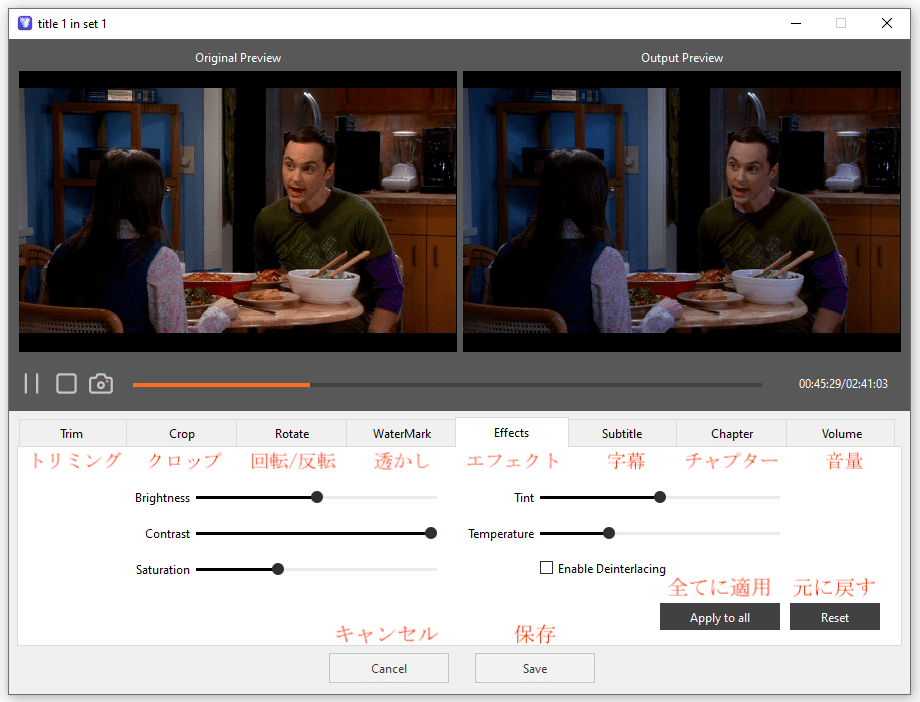Save the video edits

coord(535,668)
